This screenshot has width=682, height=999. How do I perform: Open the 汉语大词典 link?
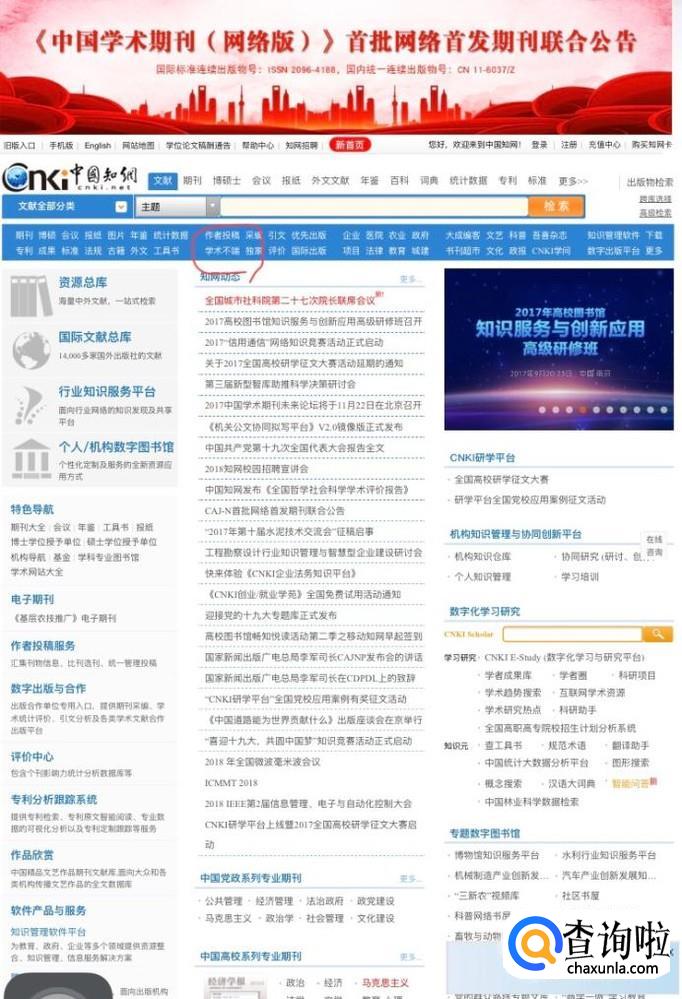(x=571, y=783)
